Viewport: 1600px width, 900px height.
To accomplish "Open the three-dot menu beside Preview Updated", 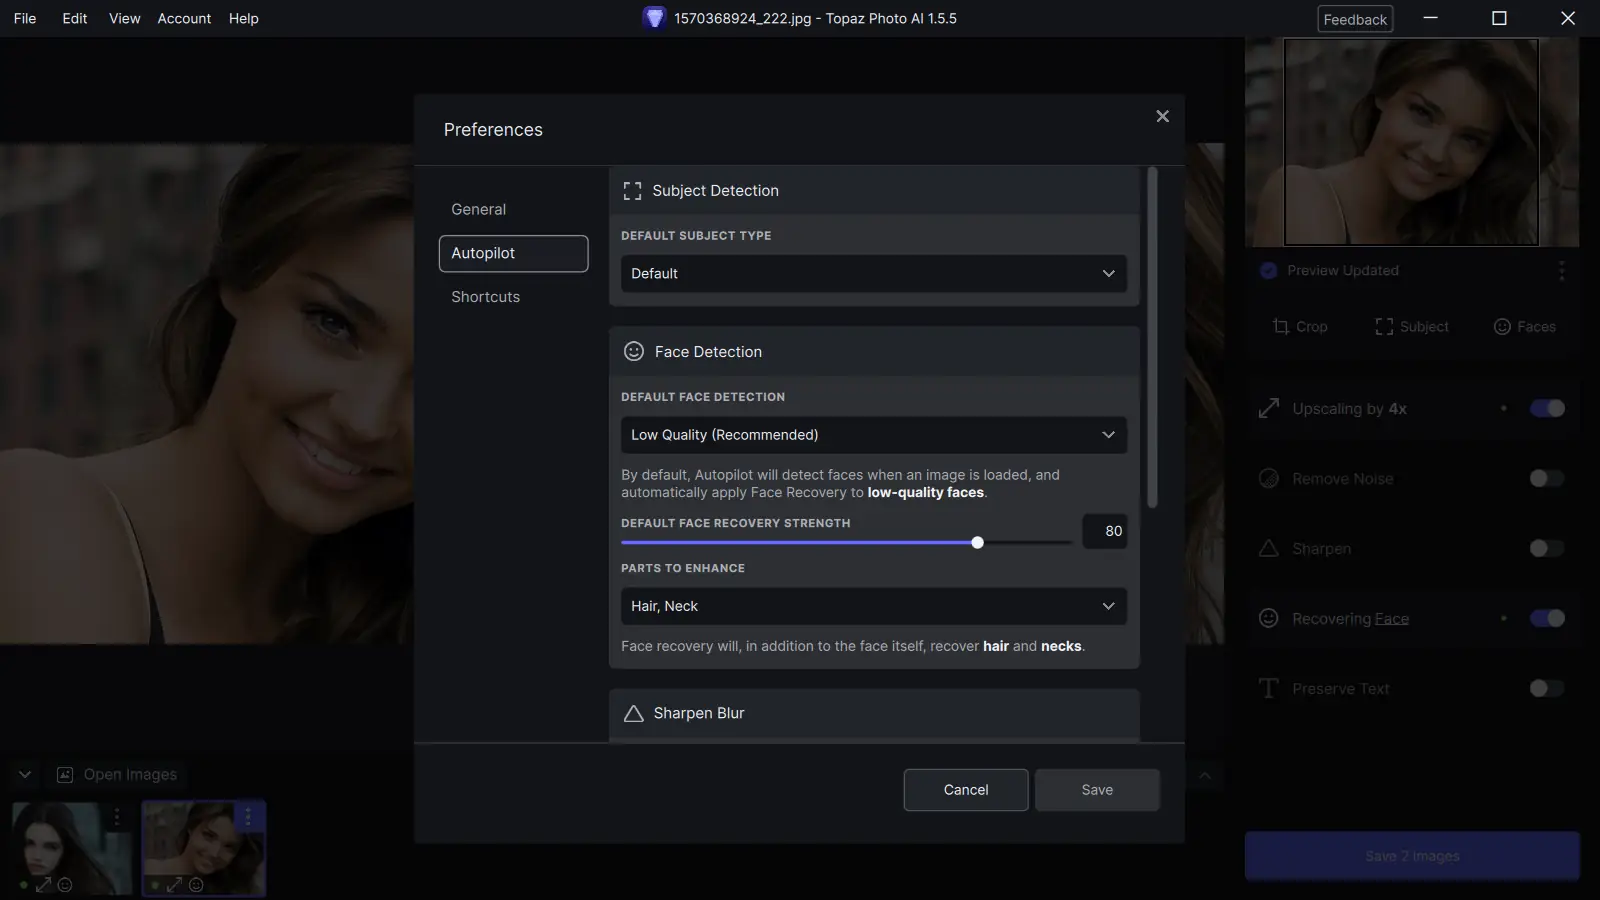I will click(1561, 271).
